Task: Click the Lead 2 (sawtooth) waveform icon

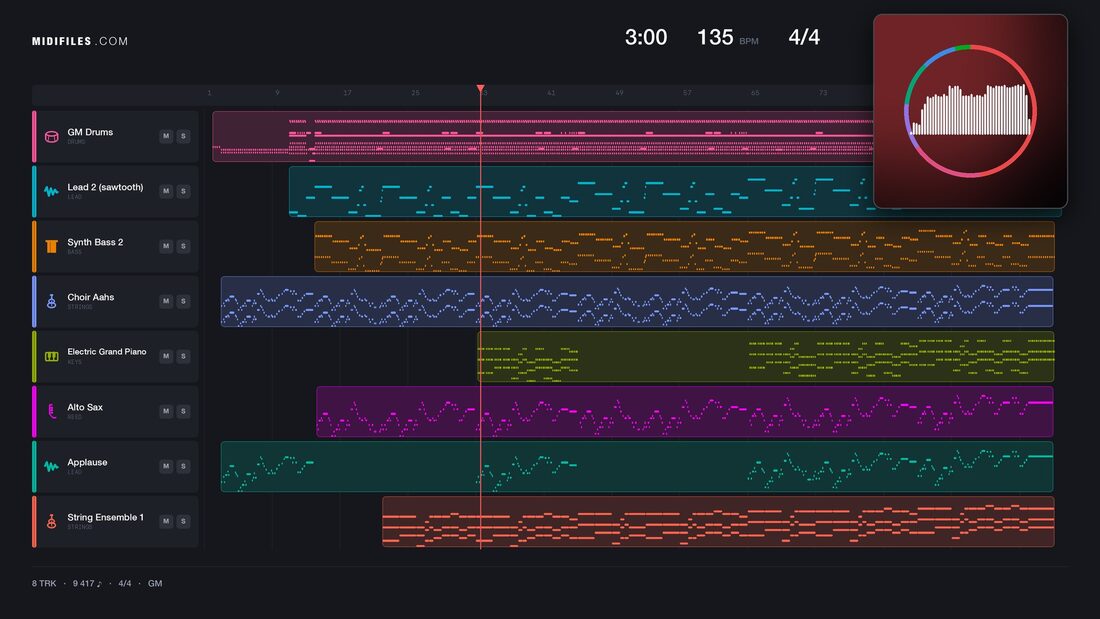Action: point(51,191)
